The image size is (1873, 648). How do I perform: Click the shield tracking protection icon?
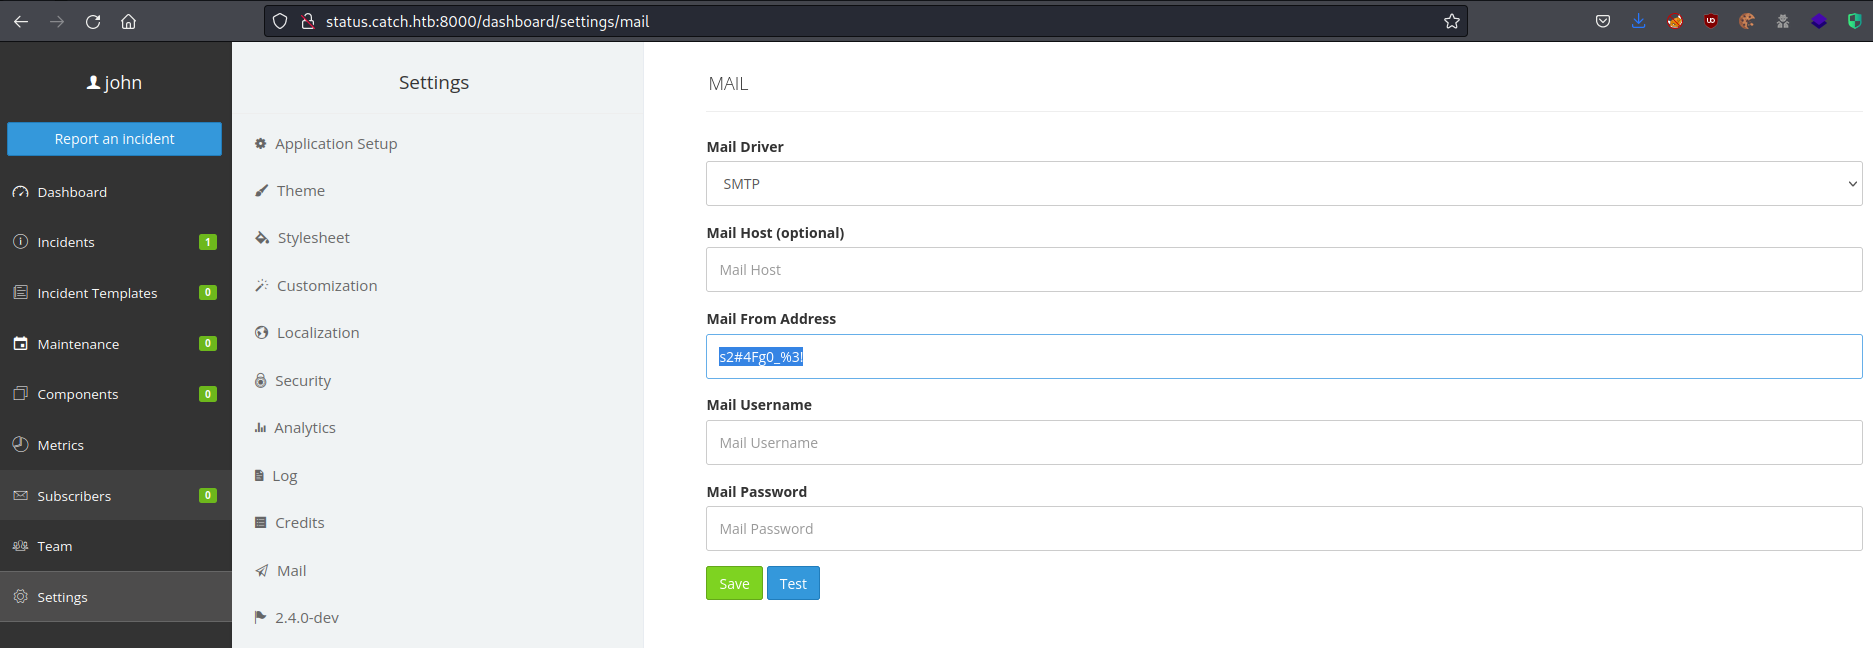point(280,21)
